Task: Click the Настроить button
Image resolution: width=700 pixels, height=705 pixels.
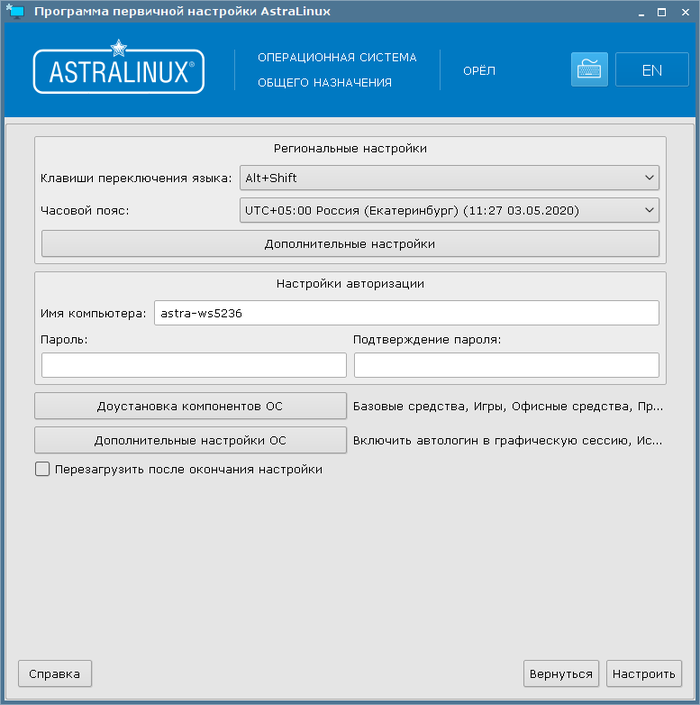Action: [x=644, y=674]
